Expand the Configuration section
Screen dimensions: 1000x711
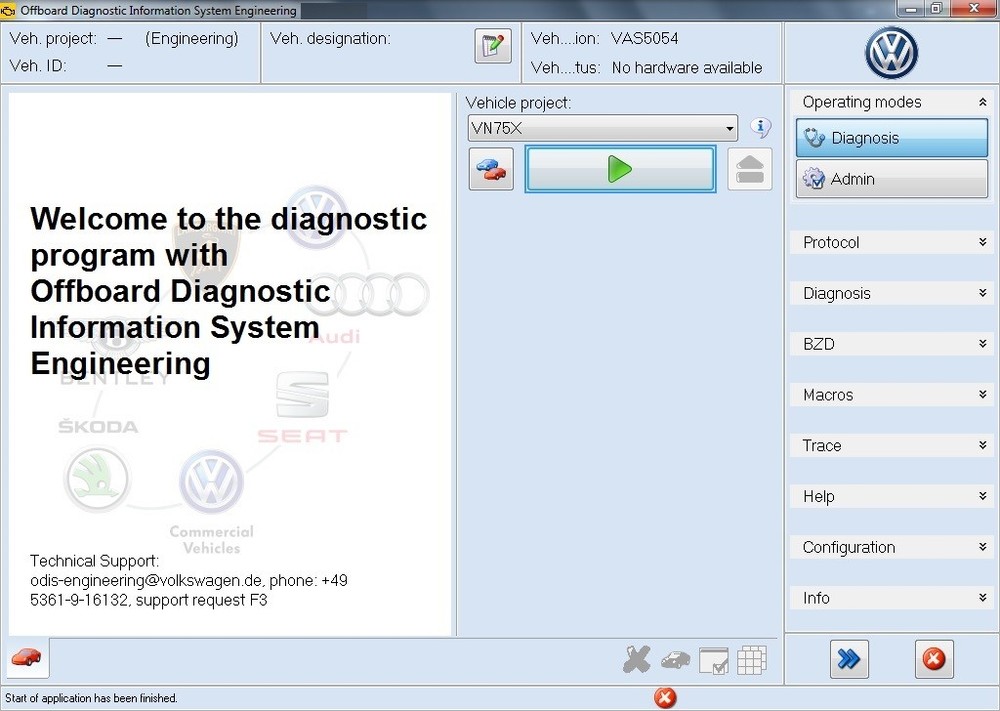890,547
